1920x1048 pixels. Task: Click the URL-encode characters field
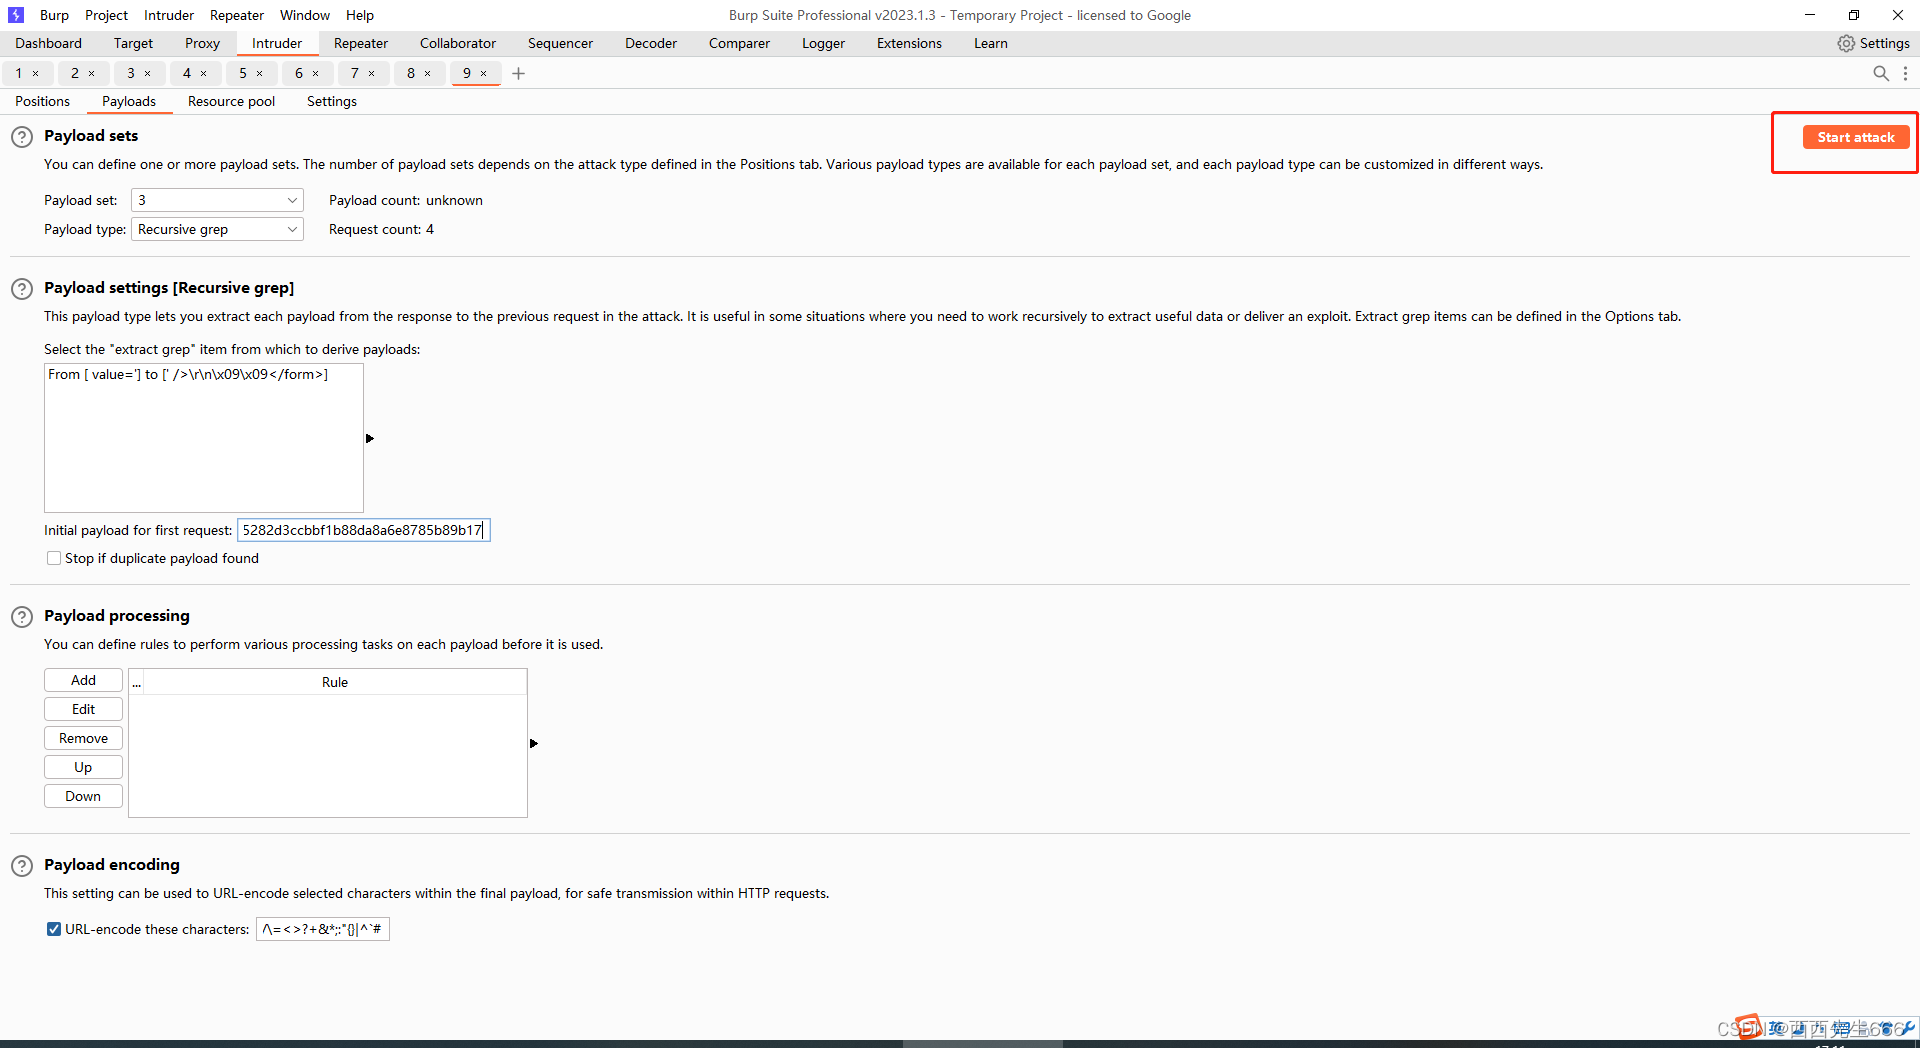[x=322, y=929]
